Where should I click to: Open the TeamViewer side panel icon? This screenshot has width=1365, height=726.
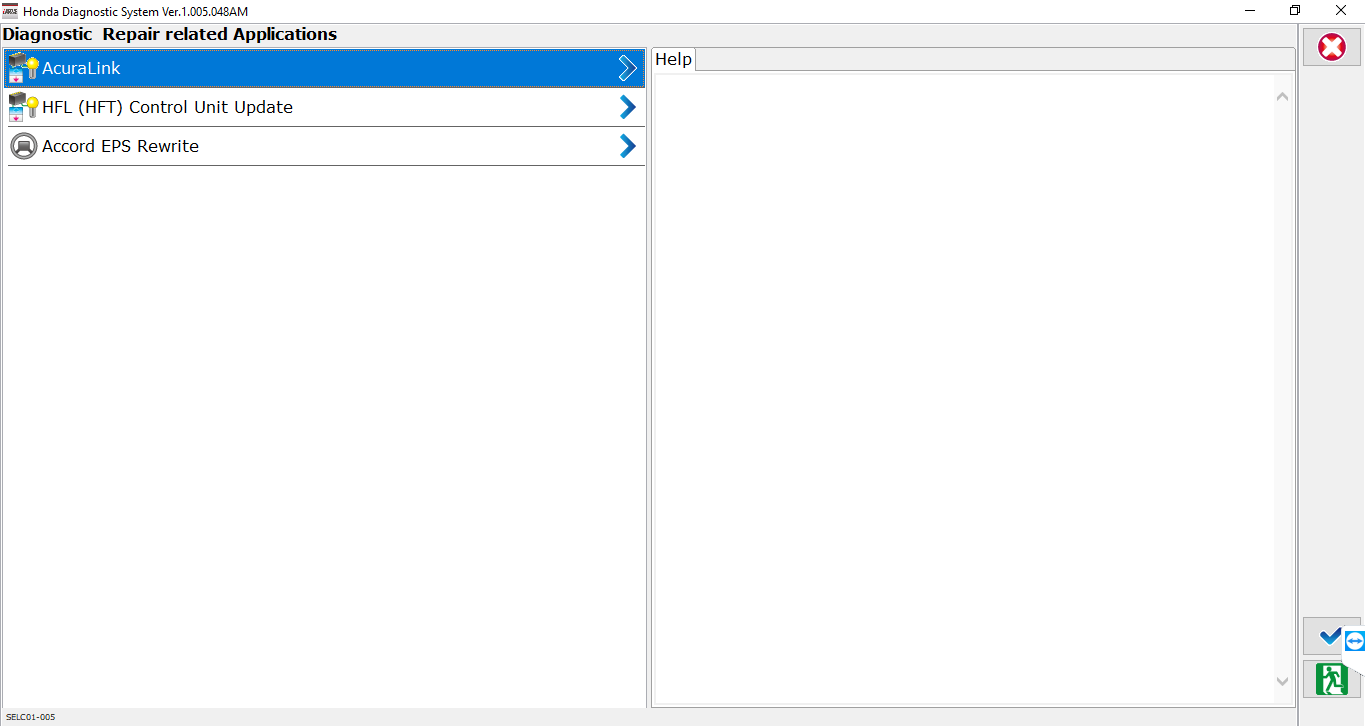1354,641
